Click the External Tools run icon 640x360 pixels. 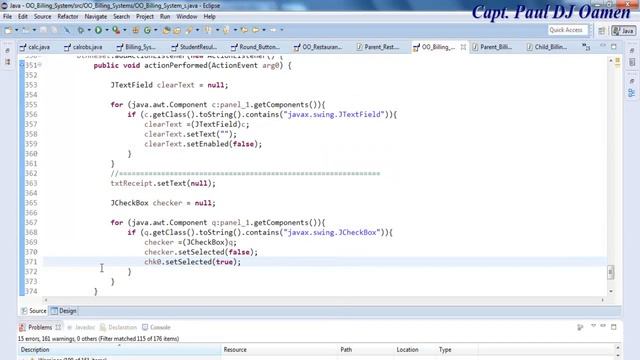(x=116, y=30)
